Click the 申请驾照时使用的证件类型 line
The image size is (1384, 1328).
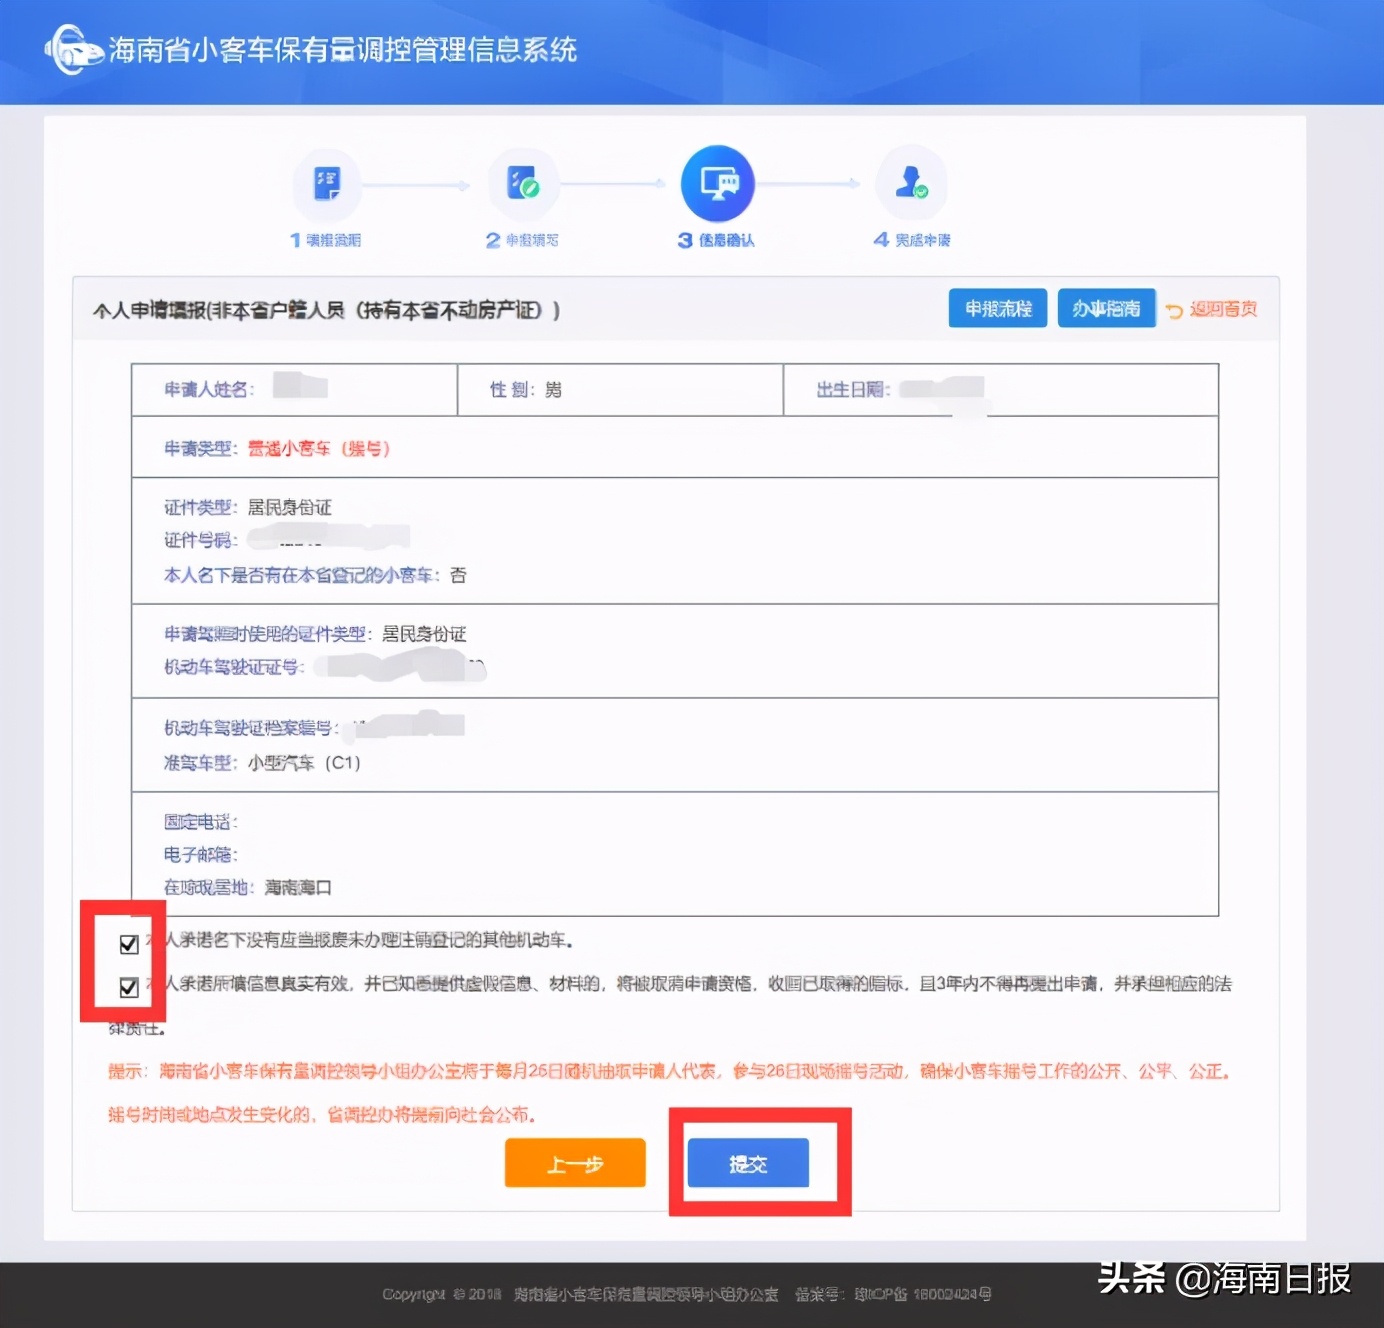[x=315, y=634]
